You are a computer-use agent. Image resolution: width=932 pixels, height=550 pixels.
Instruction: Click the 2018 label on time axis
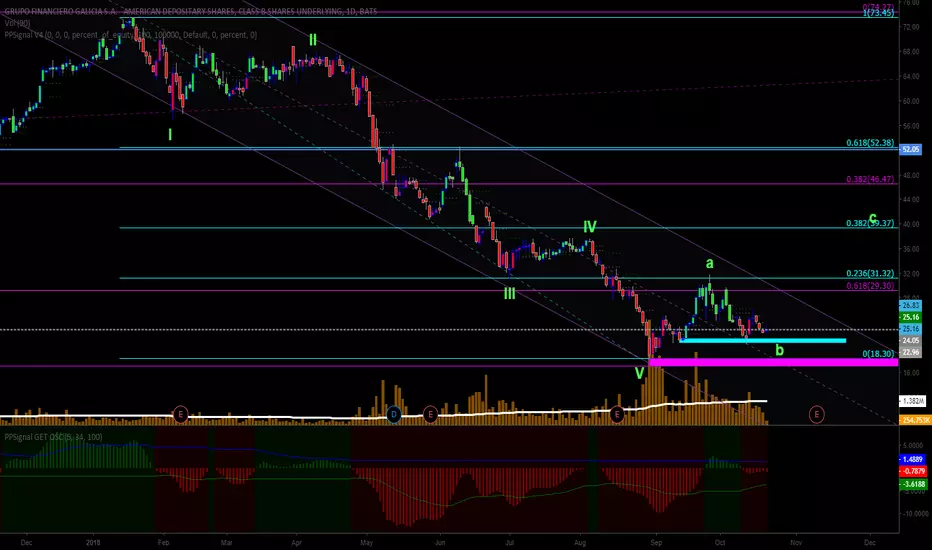[x=93, y=542]
